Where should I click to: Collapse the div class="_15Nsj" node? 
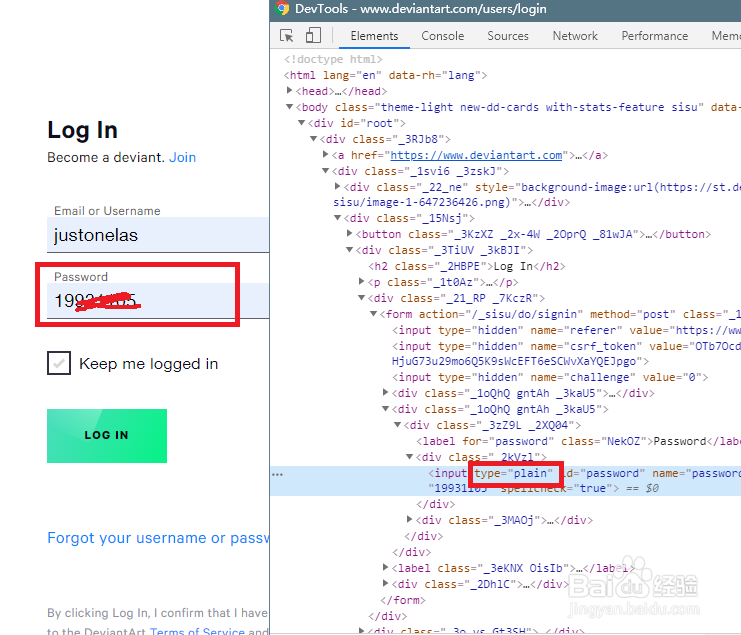coord(337,218)
